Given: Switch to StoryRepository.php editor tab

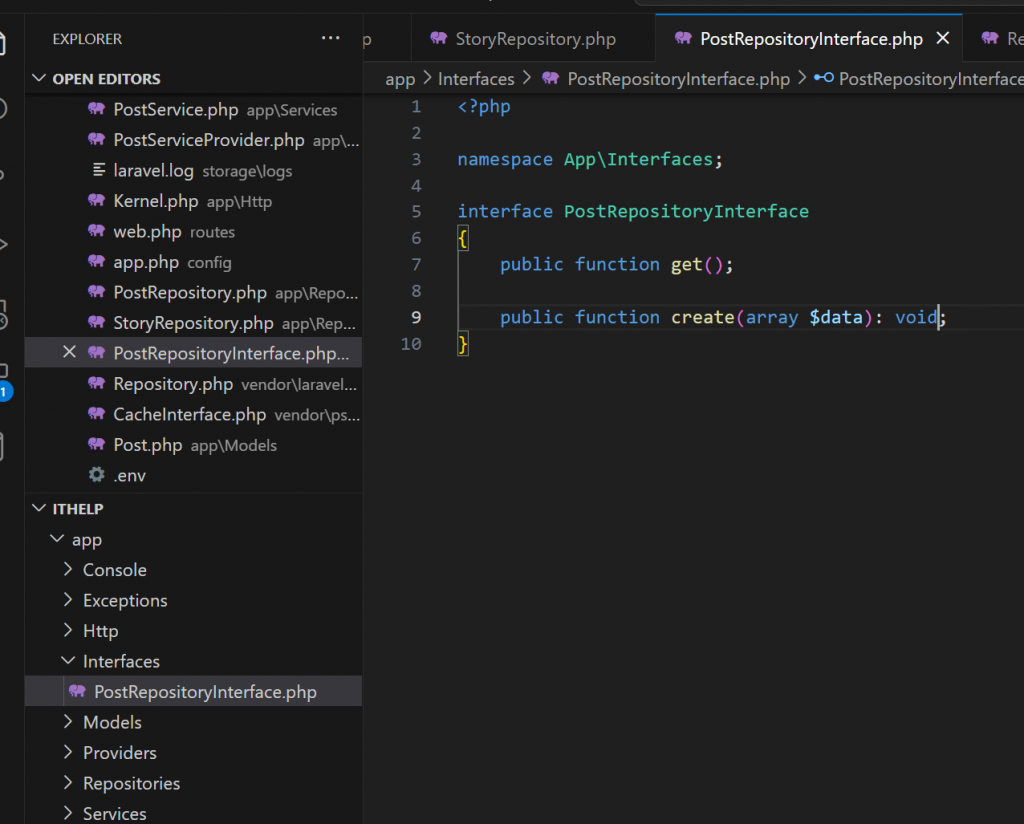Looking at the screenshot, I should click(x=534, y=39).
